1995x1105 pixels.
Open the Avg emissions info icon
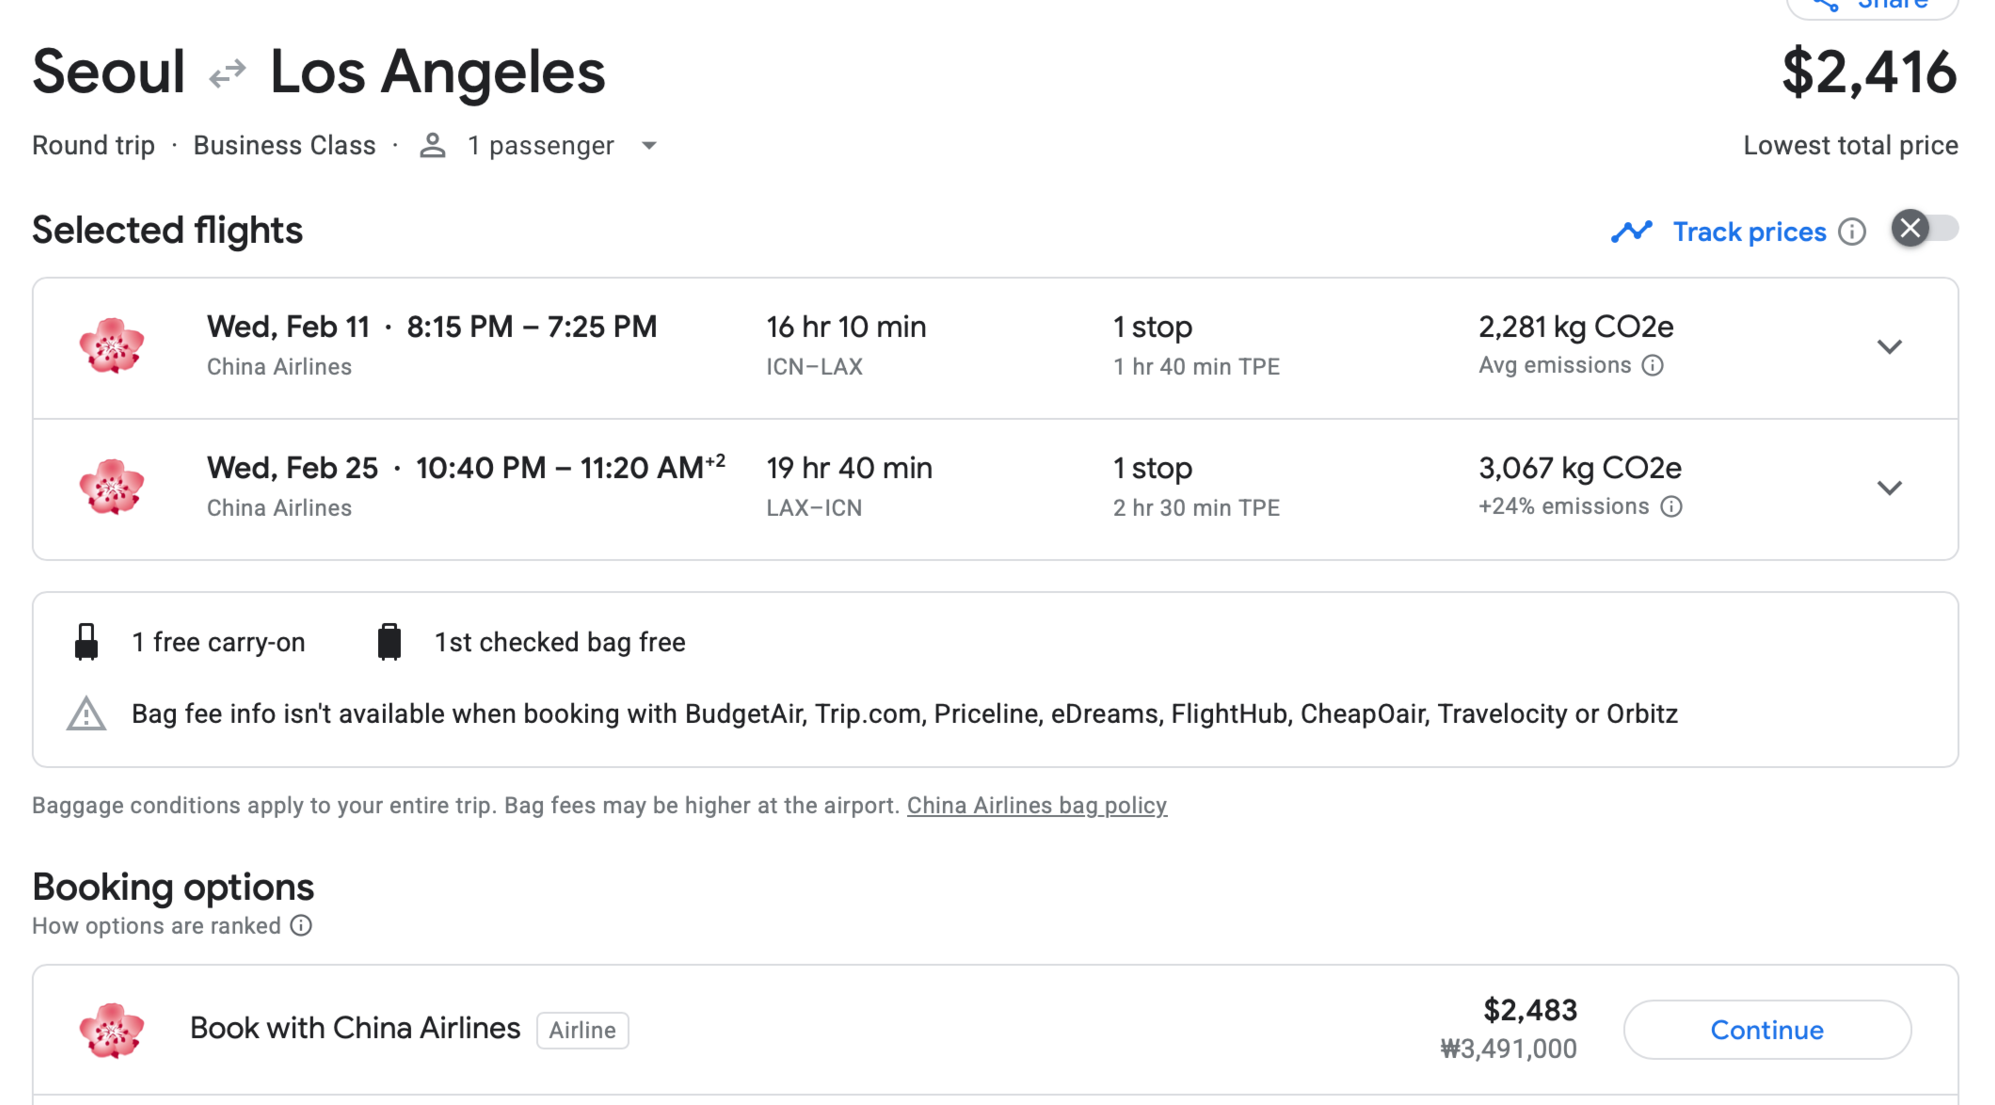click(1653, 365)
